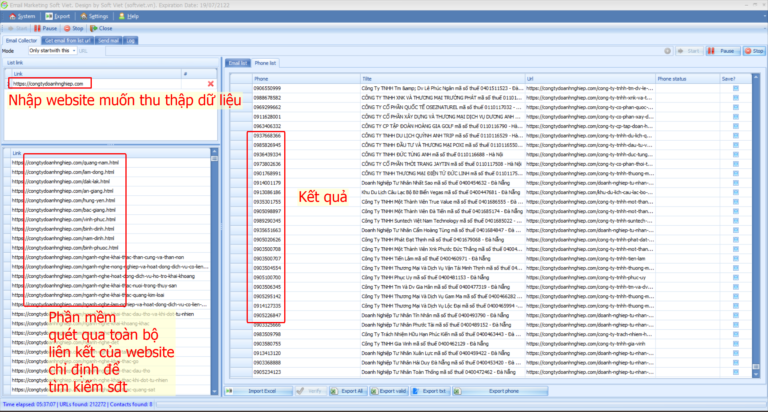Open the Export menu
768x412 pixels.
58,16
